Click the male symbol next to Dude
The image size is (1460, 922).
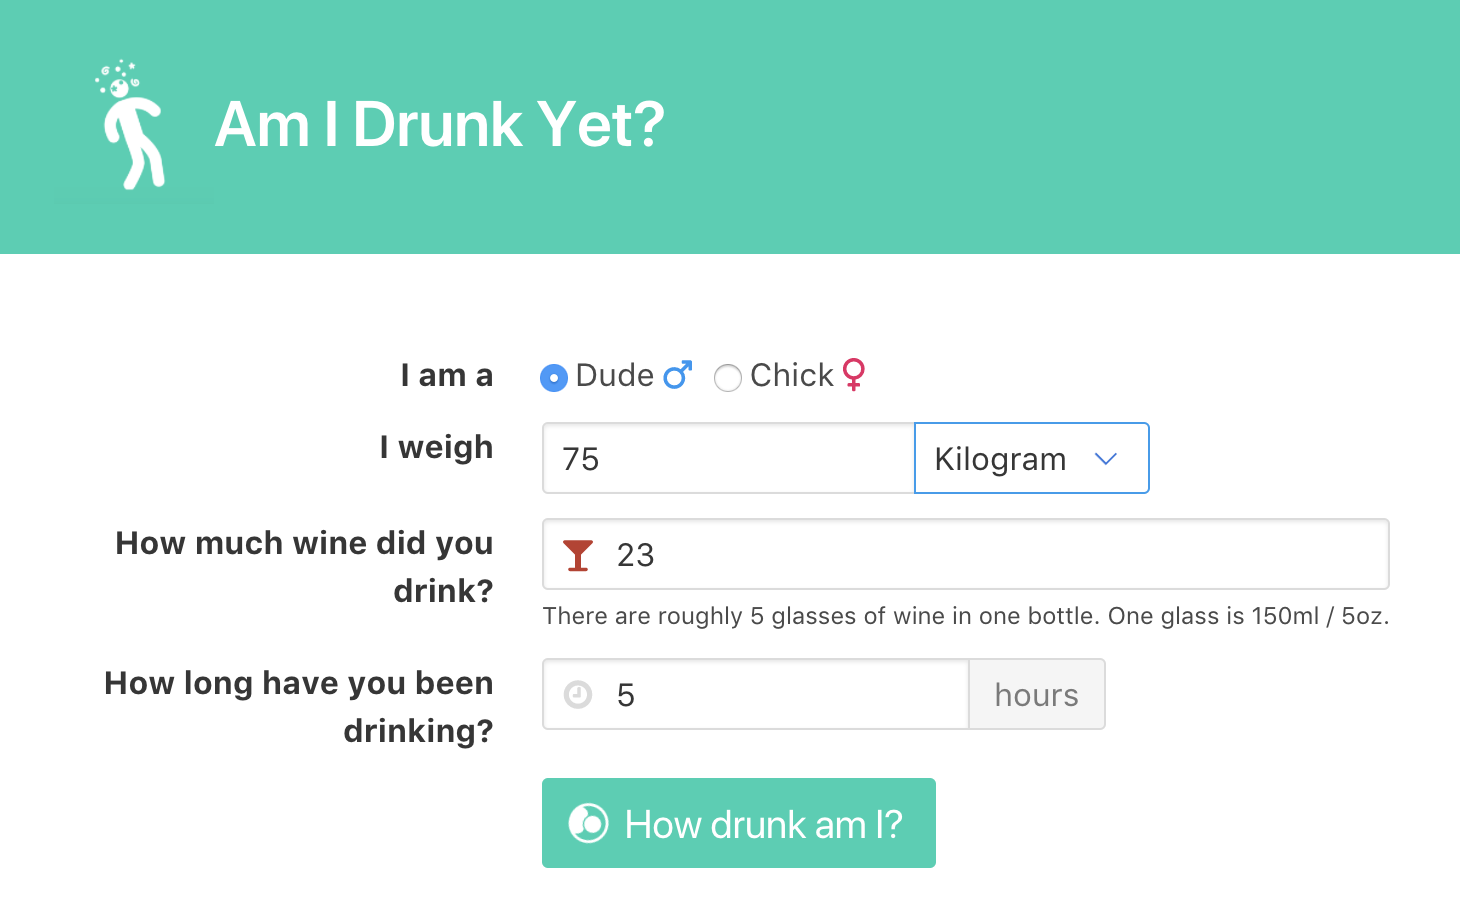(x=676, y=374)
